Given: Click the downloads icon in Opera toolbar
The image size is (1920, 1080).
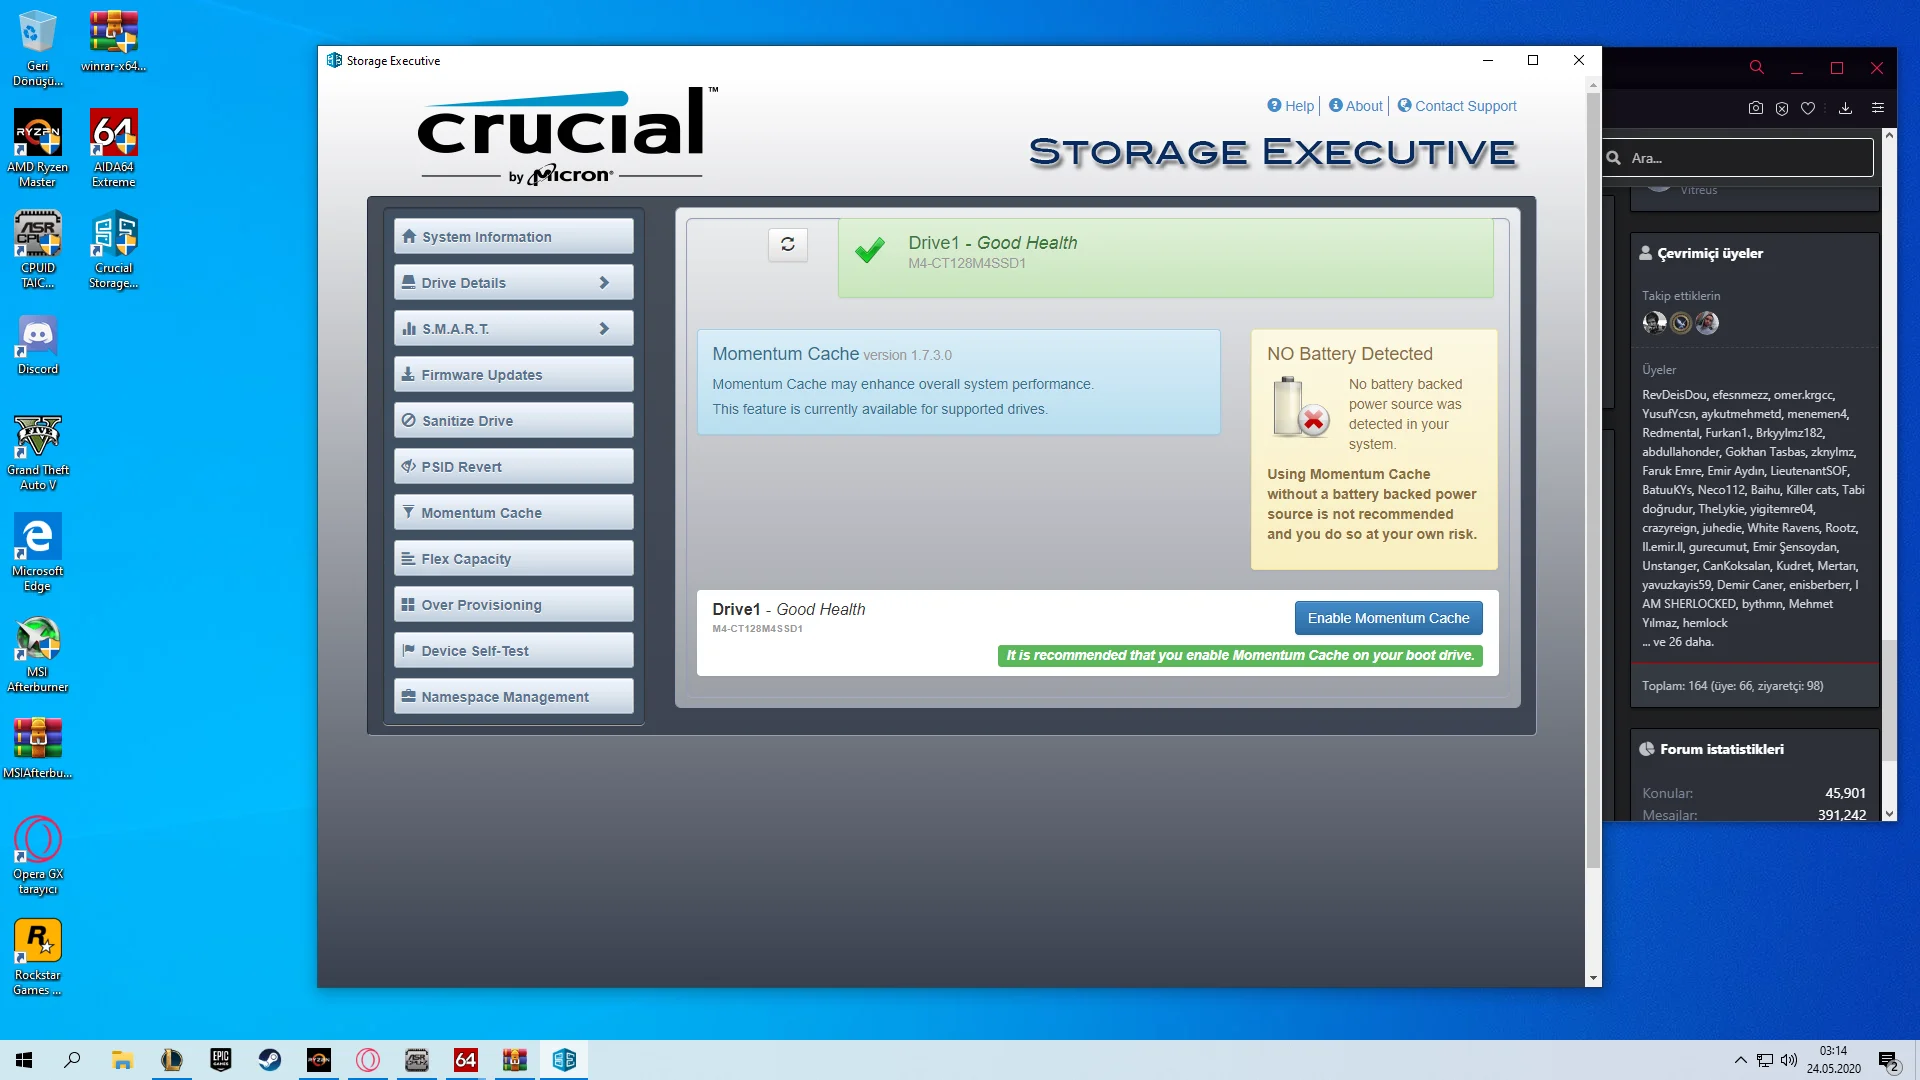Looking at the screenshot, I should point(1845,108).
